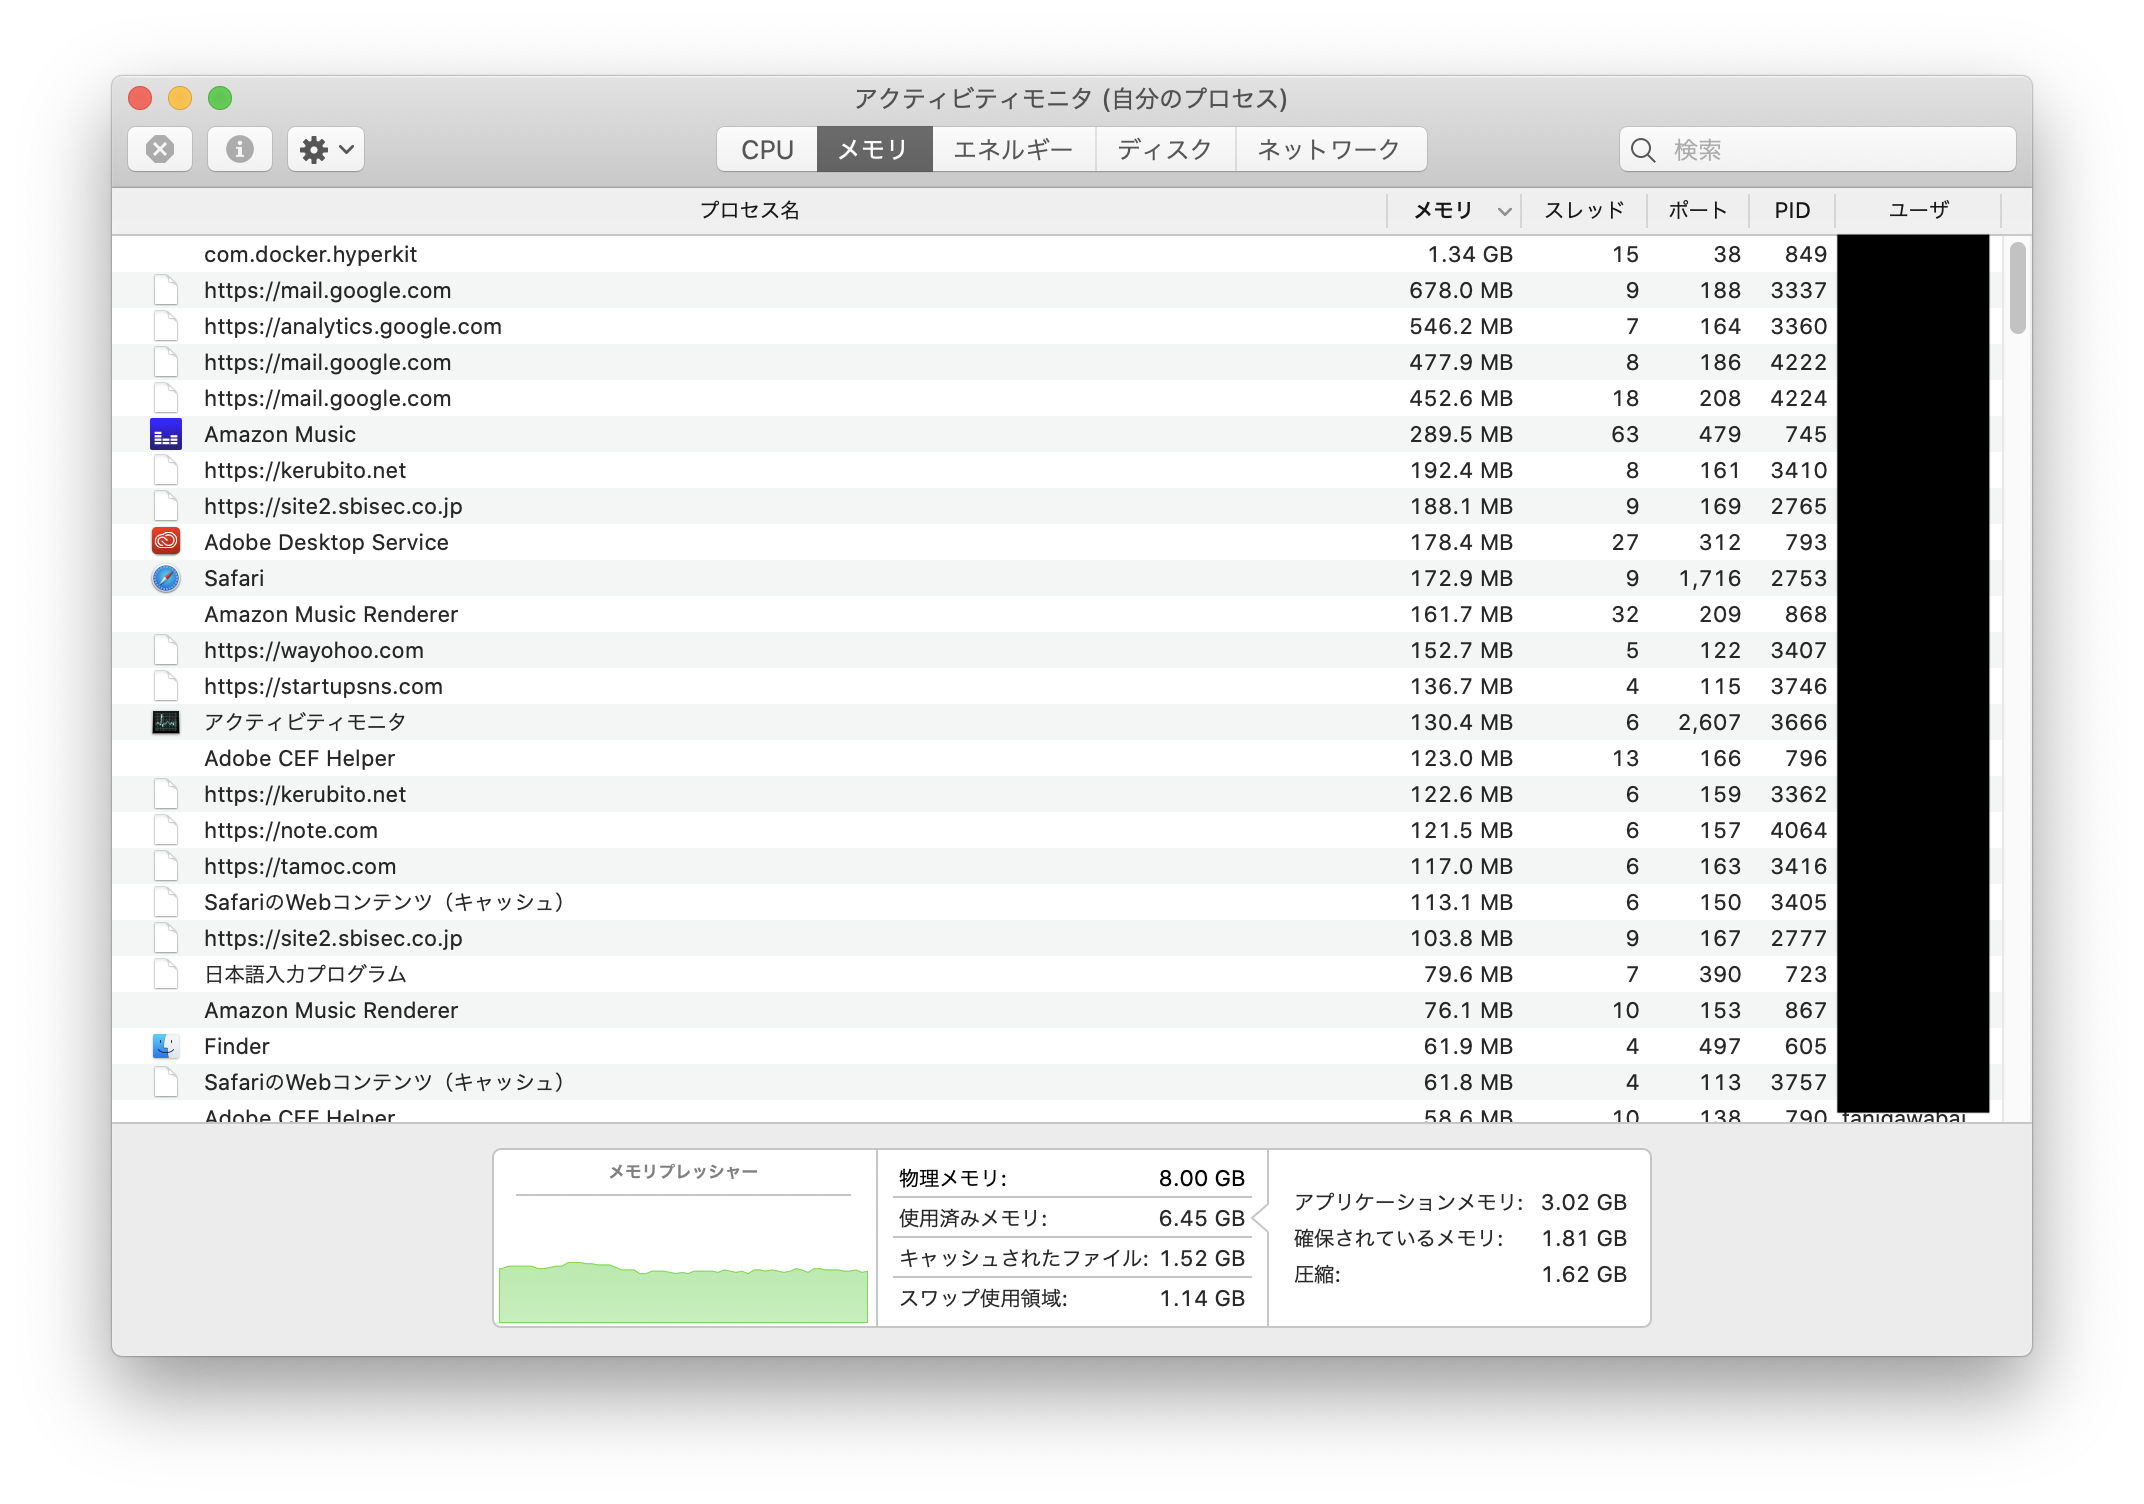Viewport: 2144px width, 1504px height.
Task: Click the Amazon Music app icon
Action: coord(166,434)
